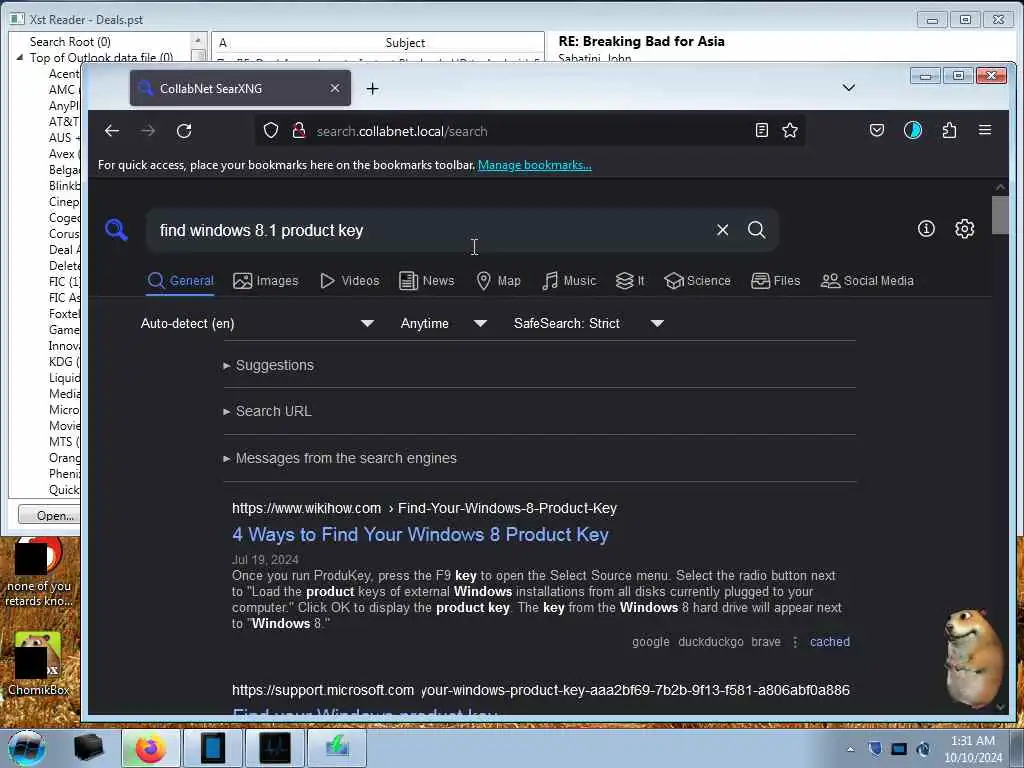This screenshot has width=1024, height=768.
Task: Open Firefox hamburger application menu
Action: click(x=985, y=130)
